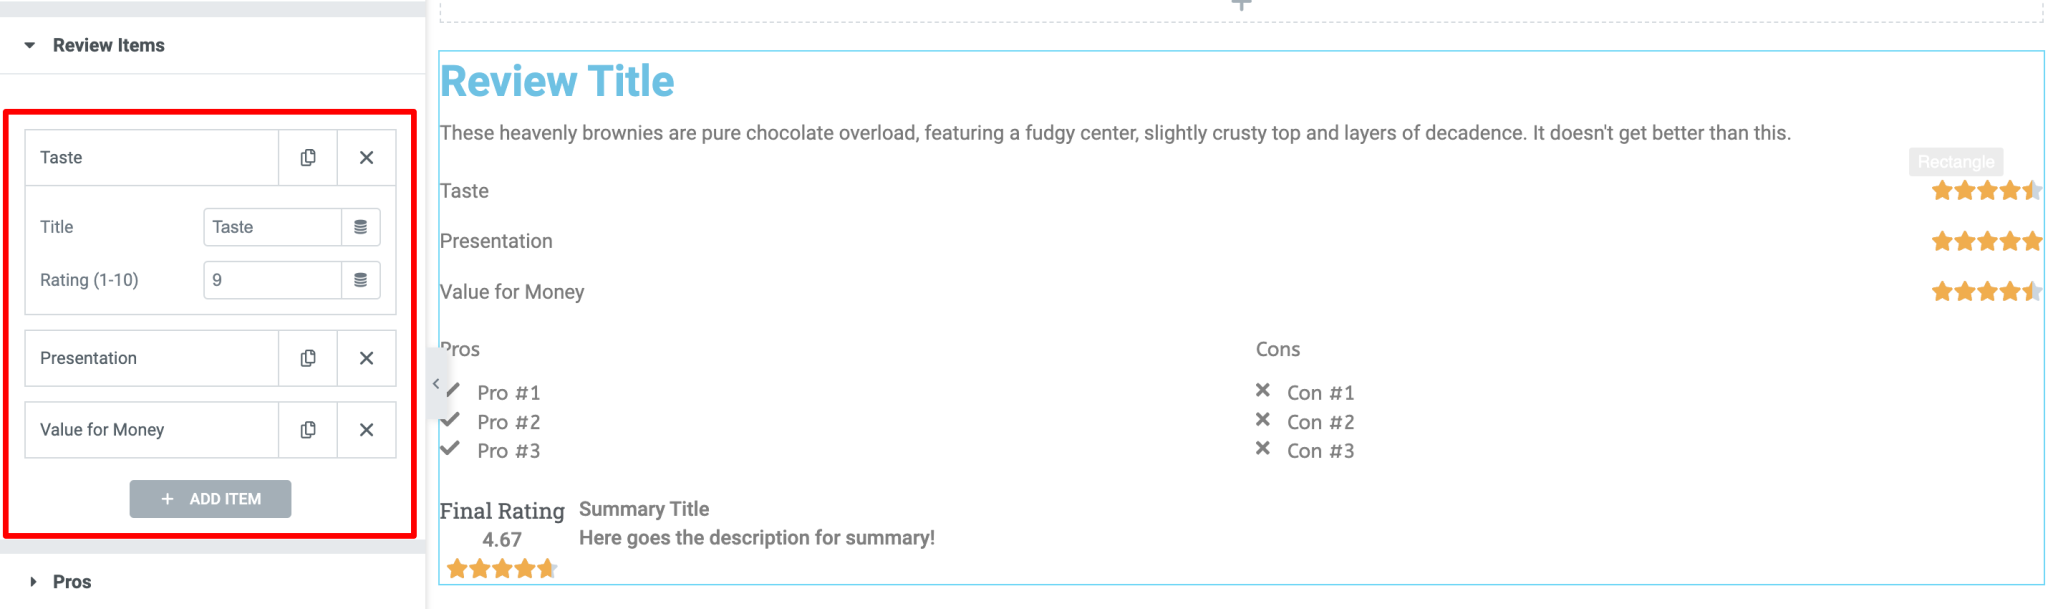This screenshot has height=609, width=2048.
Task: Duplicate the Taste review item
Action: coord(308,157)
